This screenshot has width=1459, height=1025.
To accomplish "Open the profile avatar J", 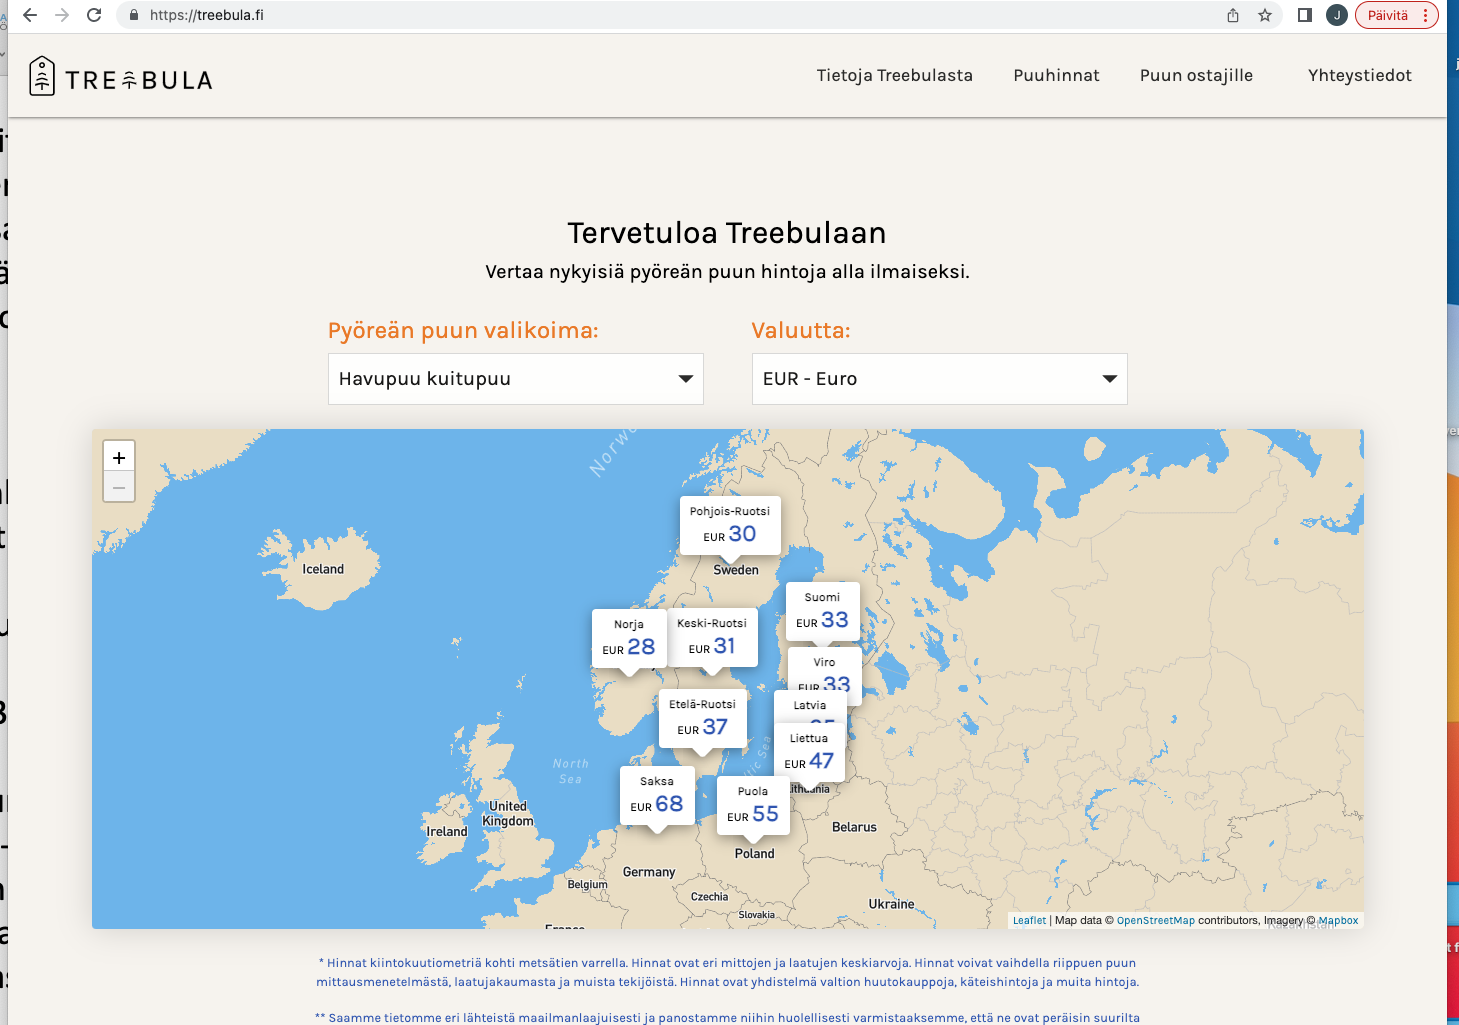I will (x=1336, y=15).
